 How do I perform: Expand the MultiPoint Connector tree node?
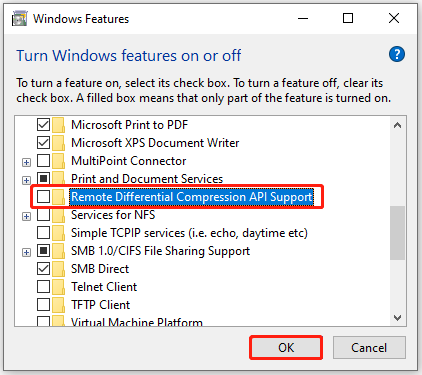26,163
